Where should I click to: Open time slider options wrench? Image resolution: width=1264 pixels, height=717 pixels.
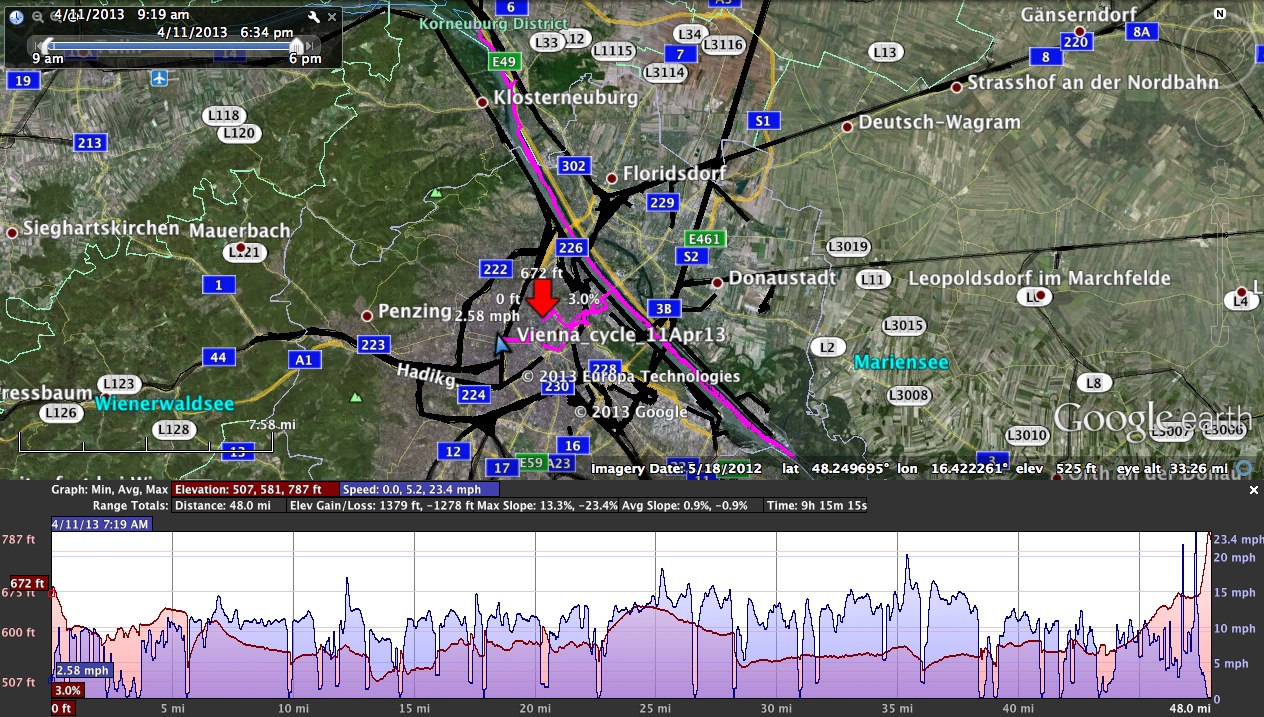[314, 17]
